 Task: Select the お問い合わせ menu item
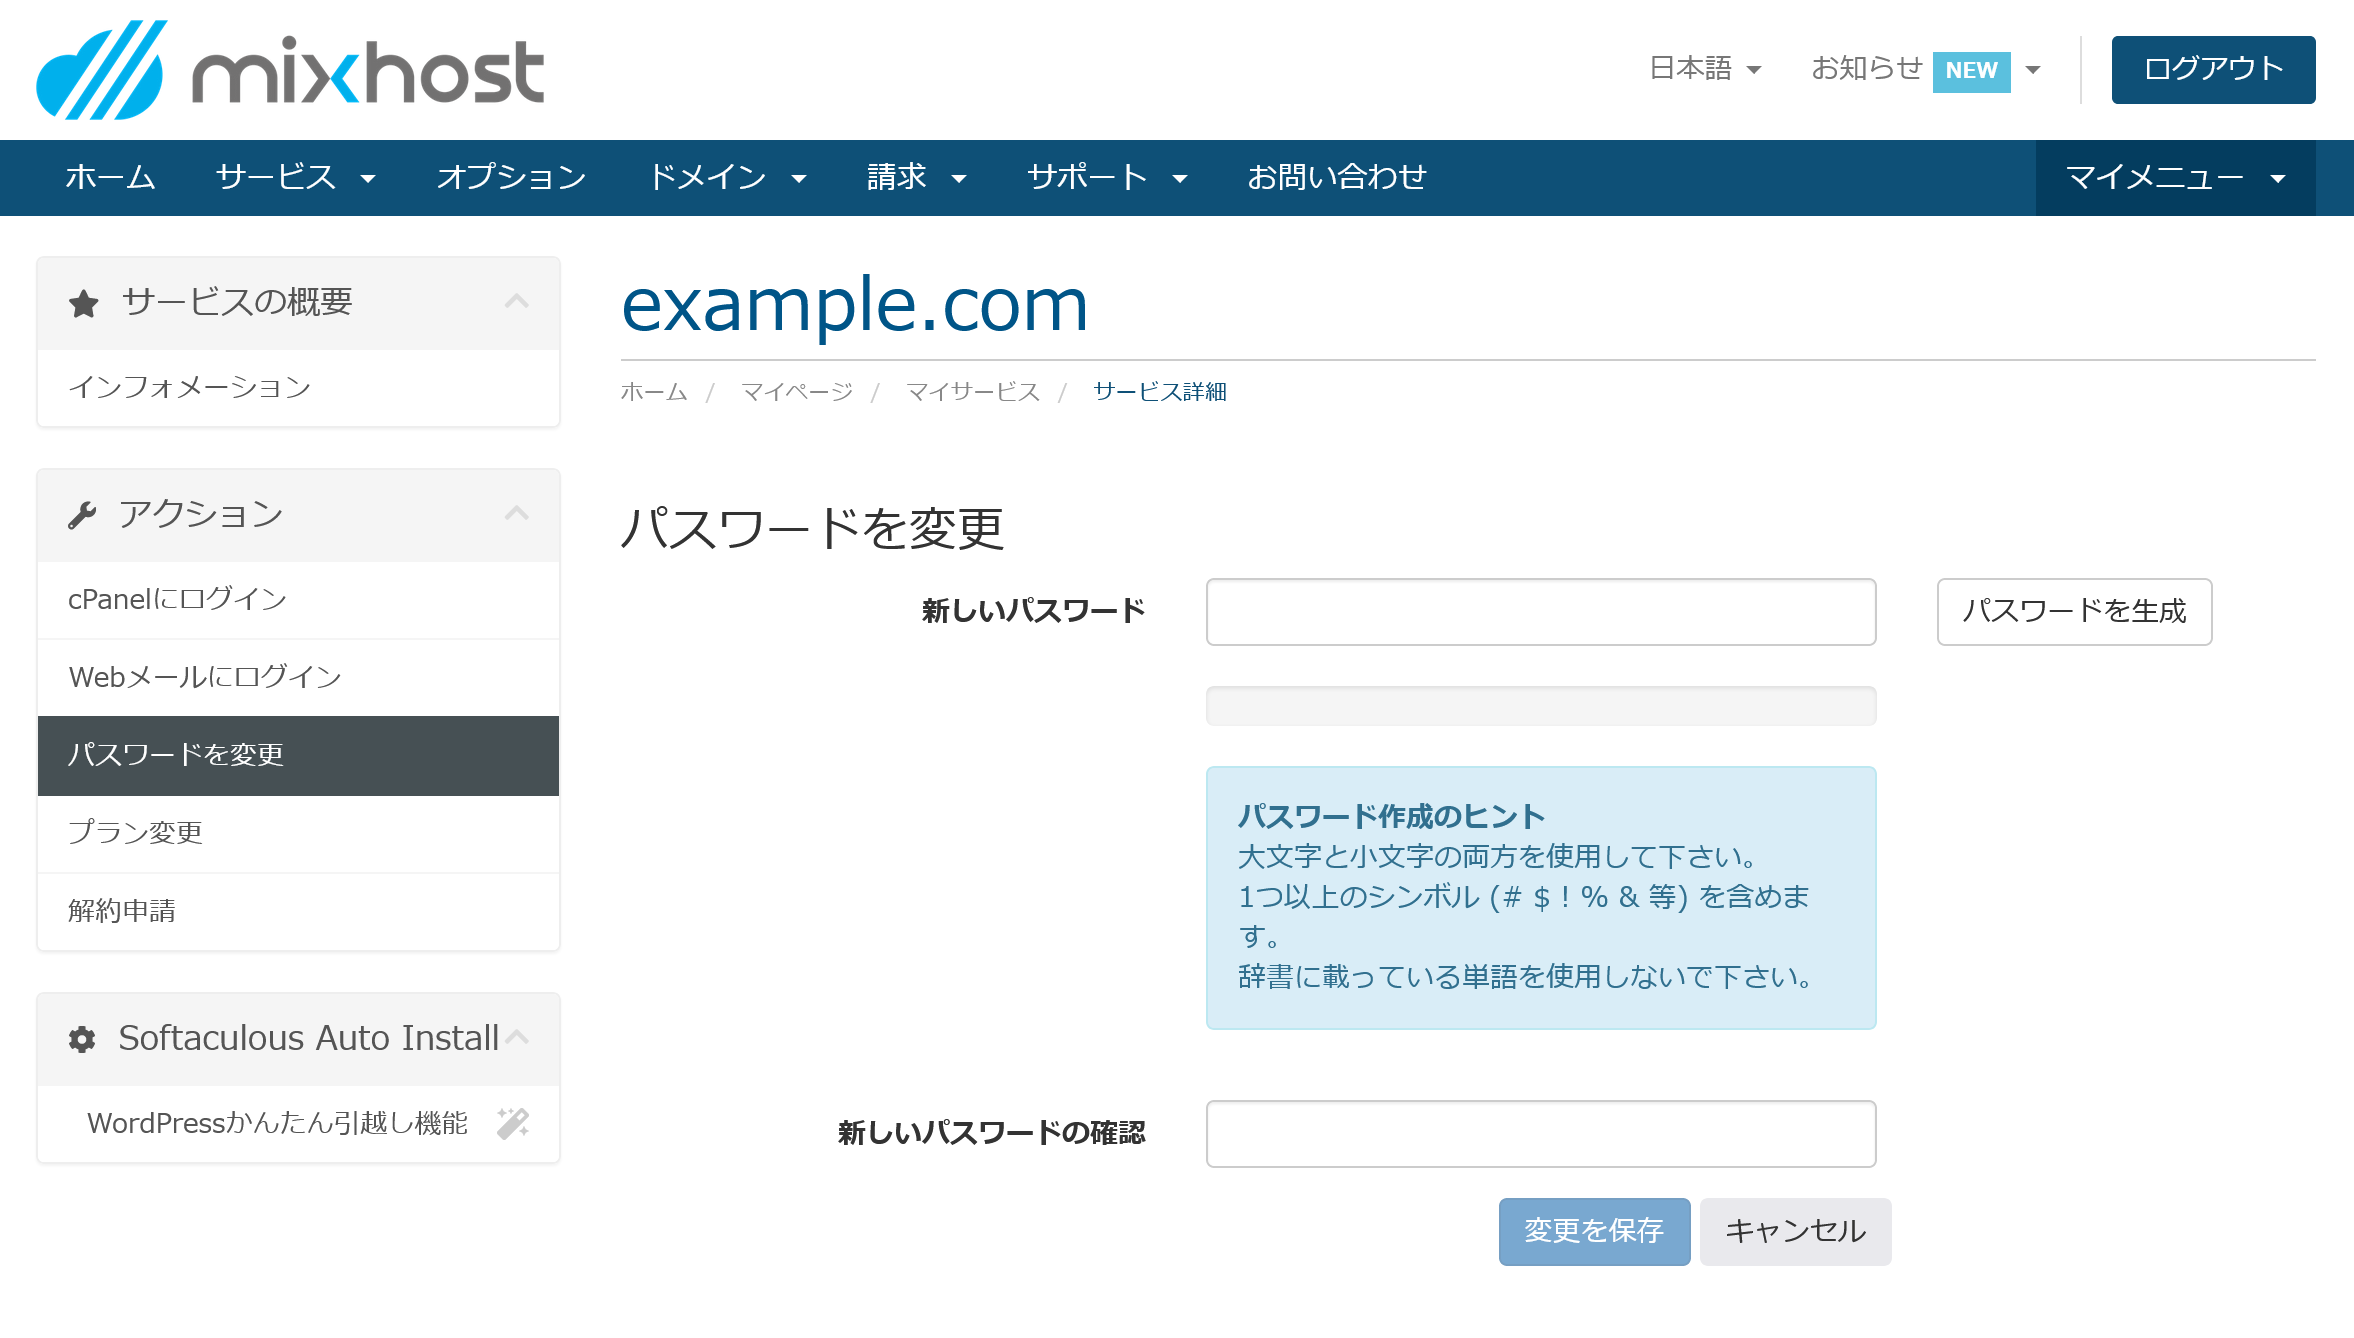[x=1336, y=178]
